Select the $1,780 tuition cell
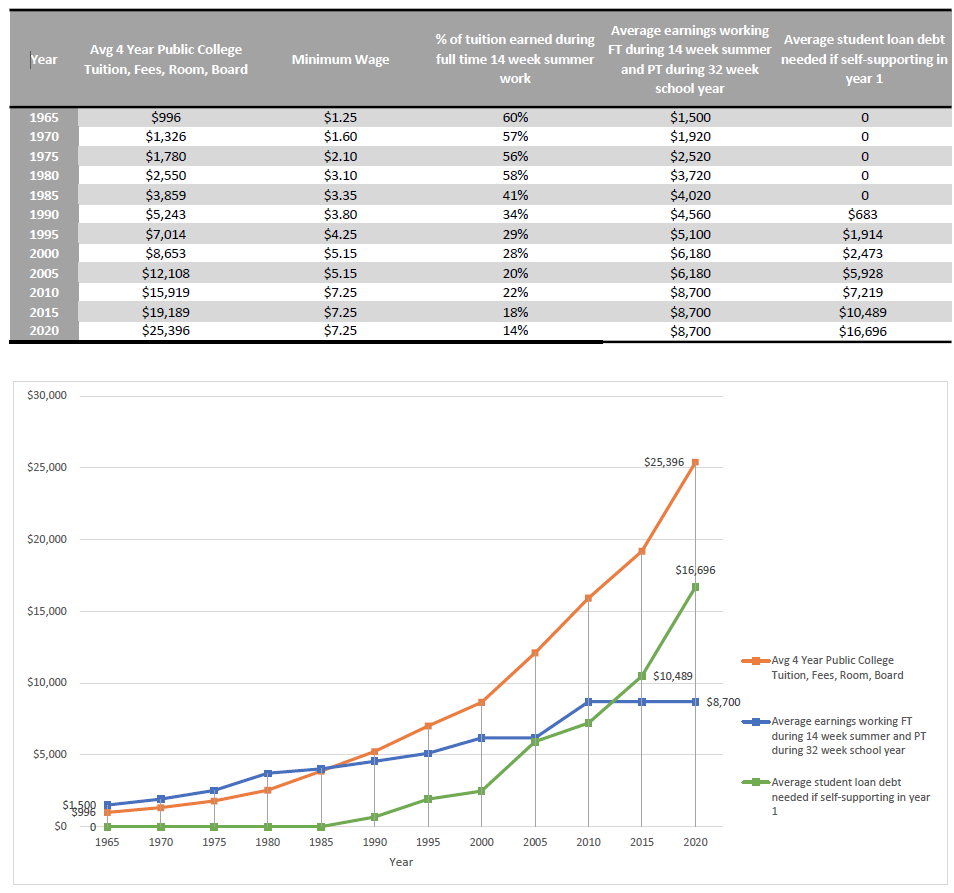Image resolution: width=954 pixels, height=893 pixels. 166,156
